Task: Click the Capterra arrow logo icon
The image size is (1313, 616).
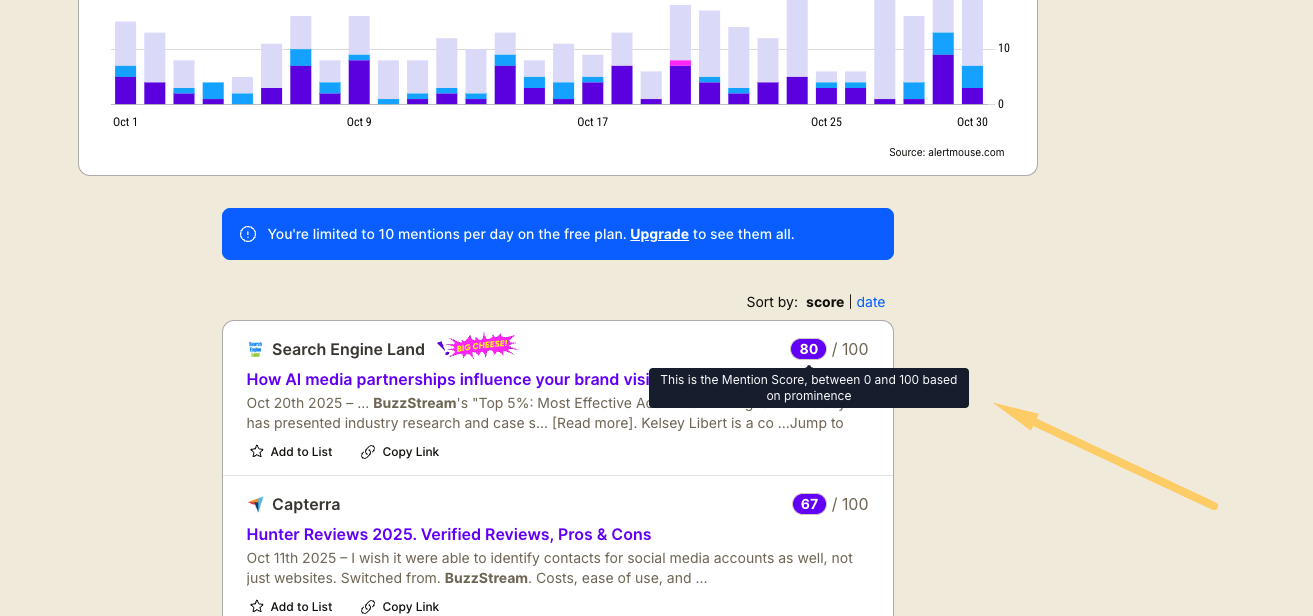Action: (255, 504)
